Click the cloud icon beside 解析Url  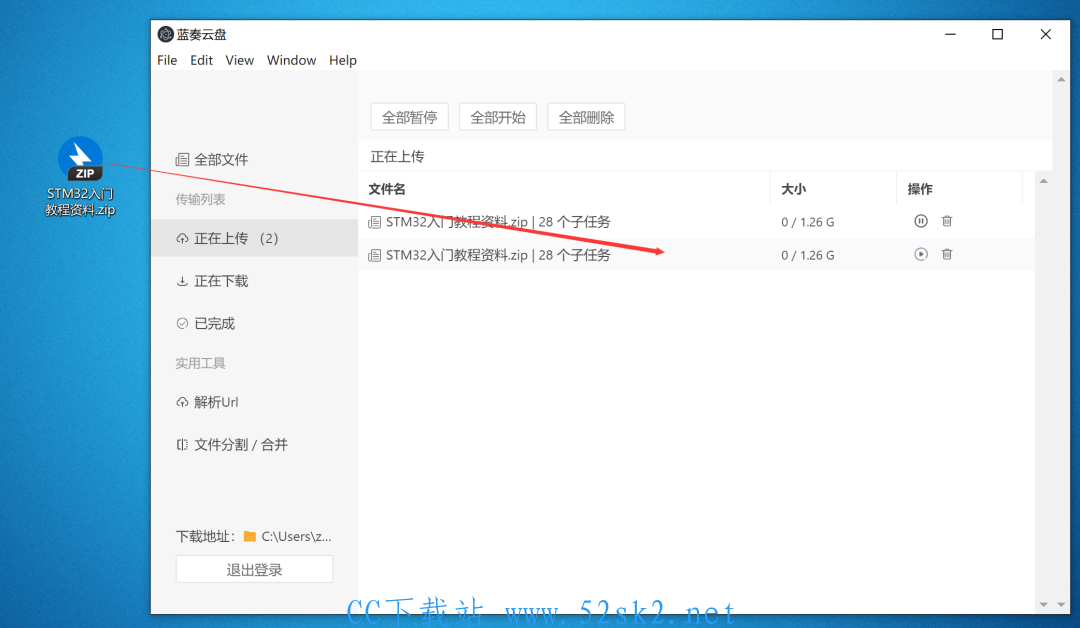182,402
